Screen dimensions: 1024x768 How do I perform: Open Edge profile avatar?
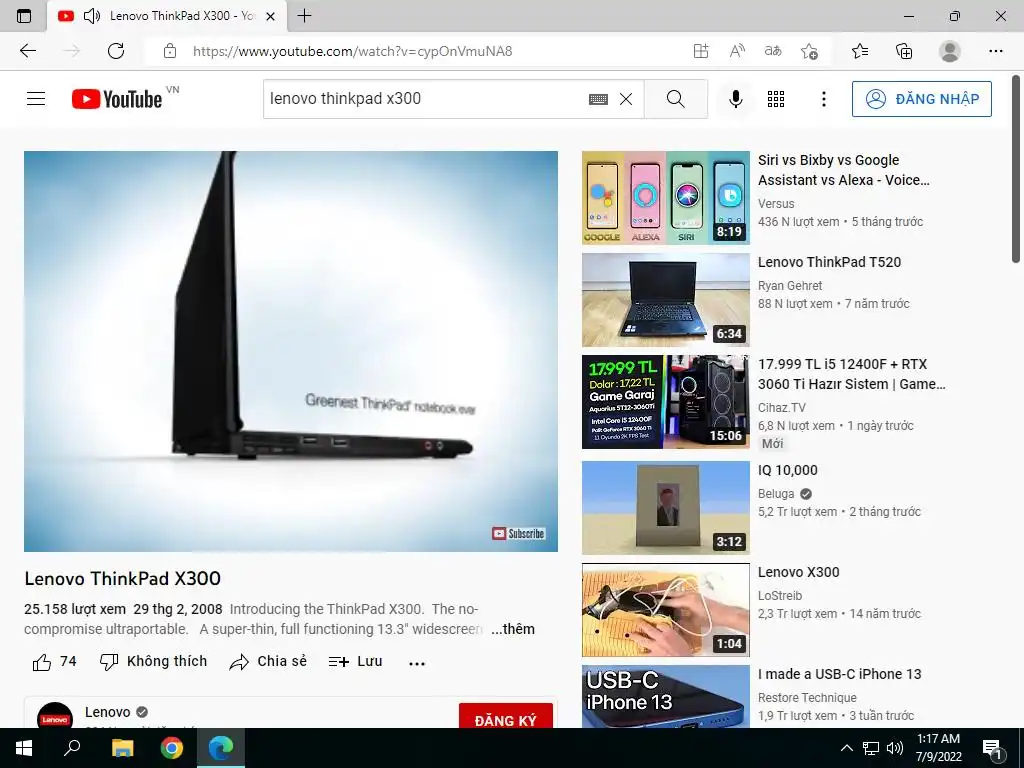tap(950, 51)
